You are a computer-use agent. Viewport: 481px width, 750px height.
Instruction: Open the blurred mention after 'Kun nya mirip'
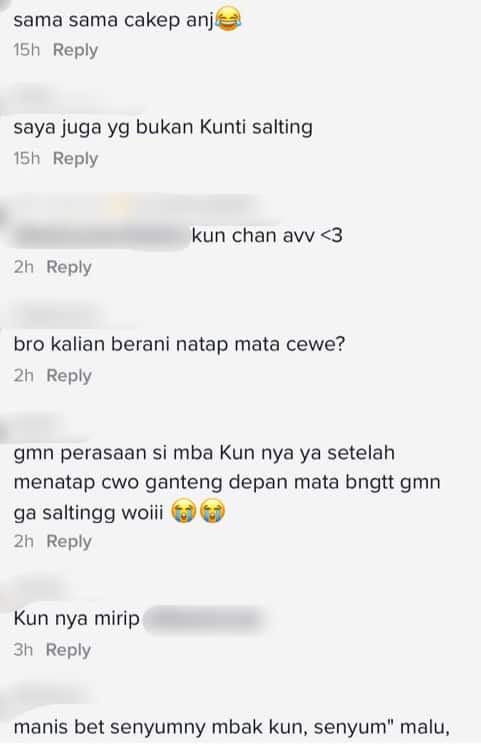(x=203, y=619)
